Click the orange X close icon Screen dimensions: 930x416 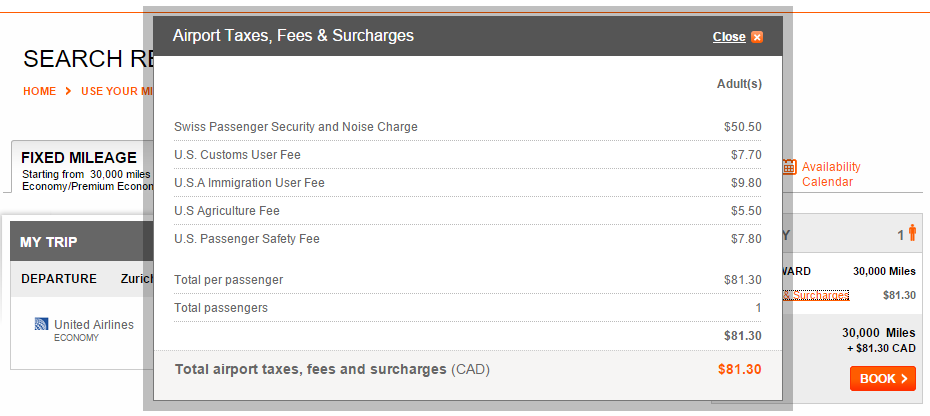(x=757, y=37)
